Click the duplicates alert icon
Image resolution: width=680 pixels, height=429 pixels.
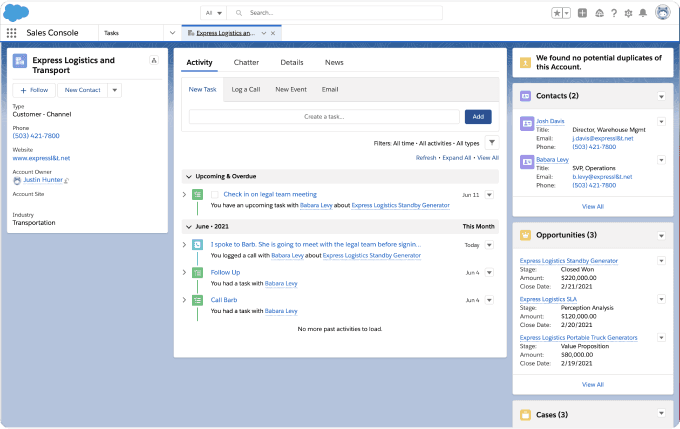tap(525, 63)
